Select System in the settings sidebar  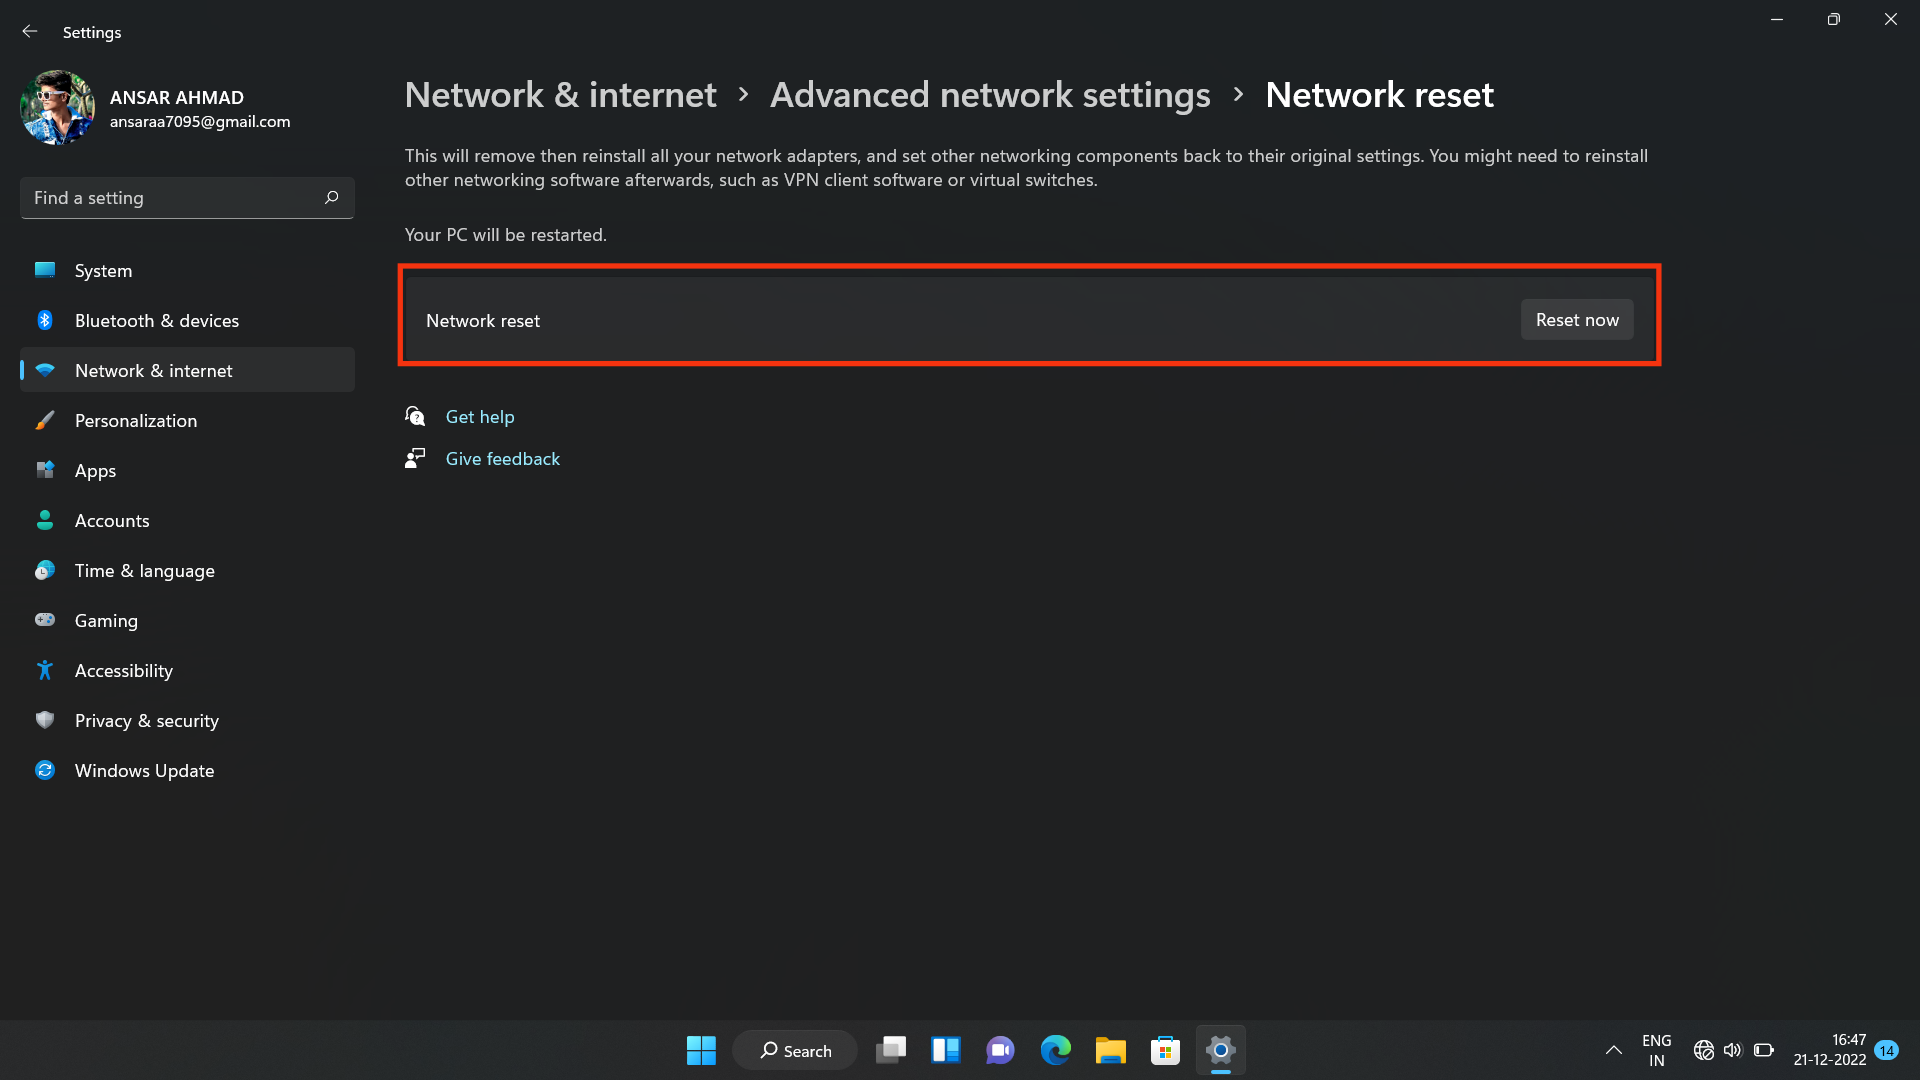103,270
